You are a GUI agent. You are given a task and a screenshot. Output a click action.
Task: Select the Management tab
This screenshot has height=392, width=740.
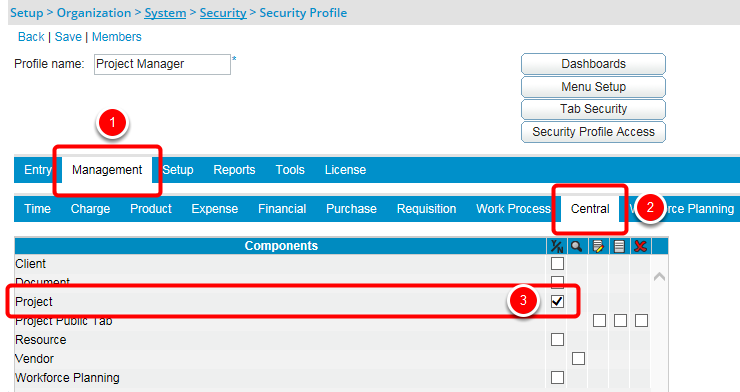[107, 170]
